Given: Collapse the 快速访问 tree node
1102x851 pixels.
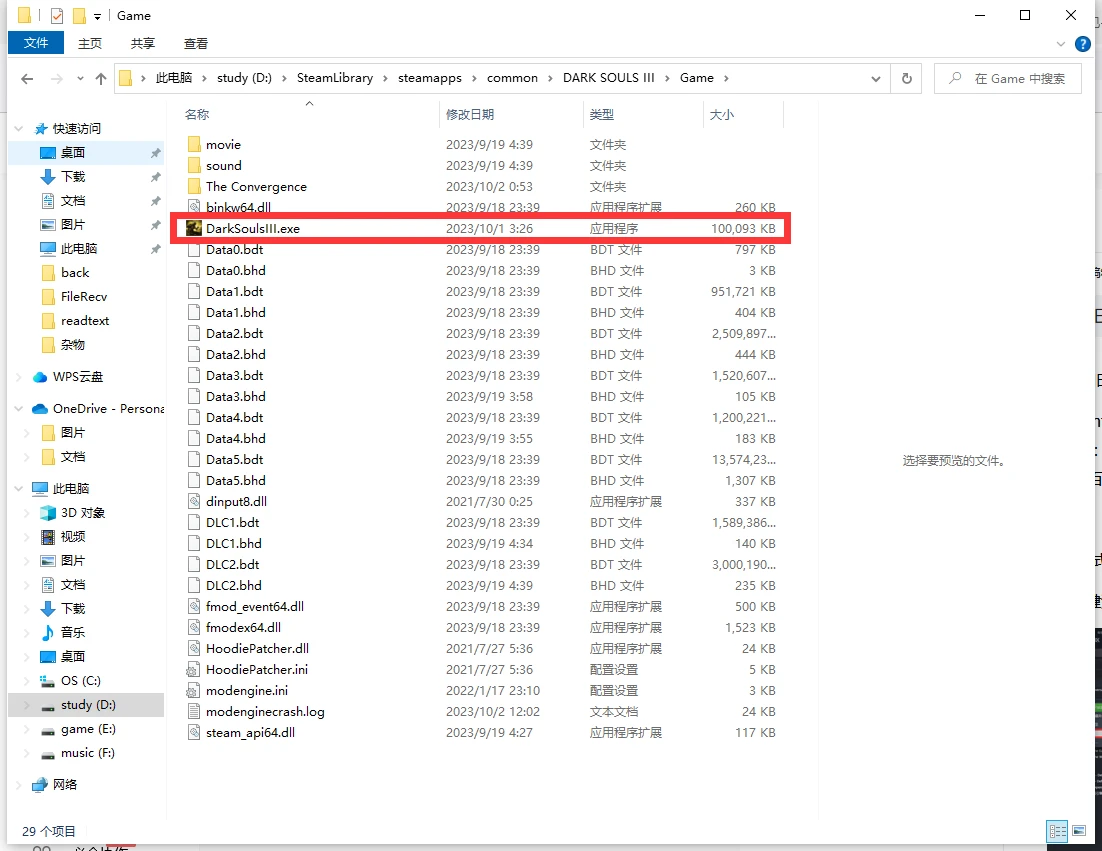Looking at the screenshot, I should 19,129.
